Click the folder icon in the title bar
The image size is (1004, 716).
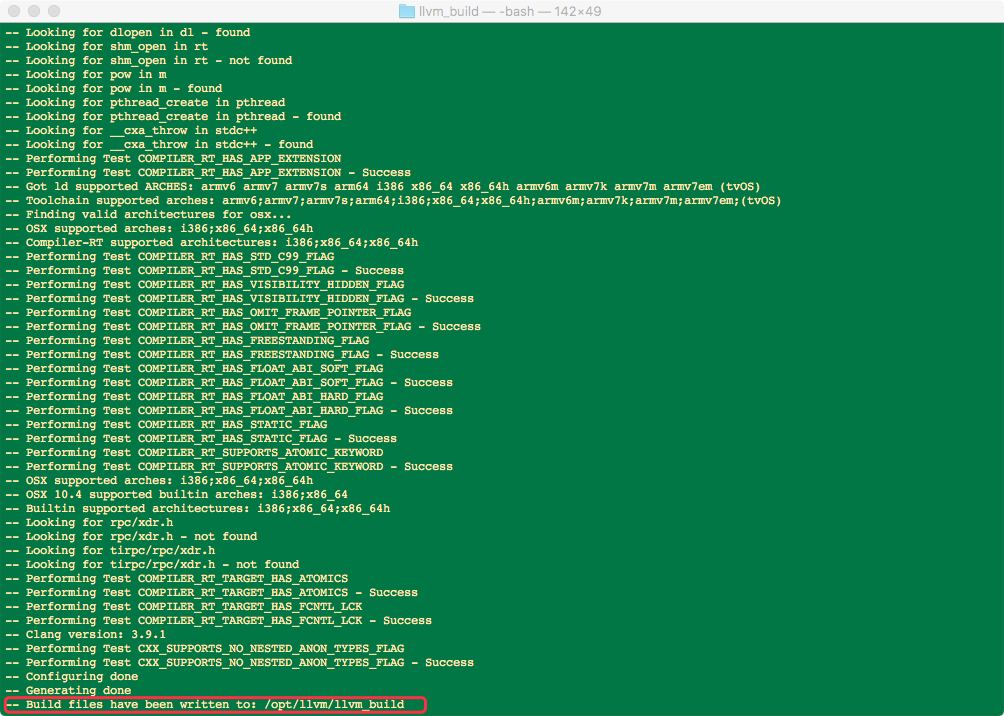[x=406, y=11]
